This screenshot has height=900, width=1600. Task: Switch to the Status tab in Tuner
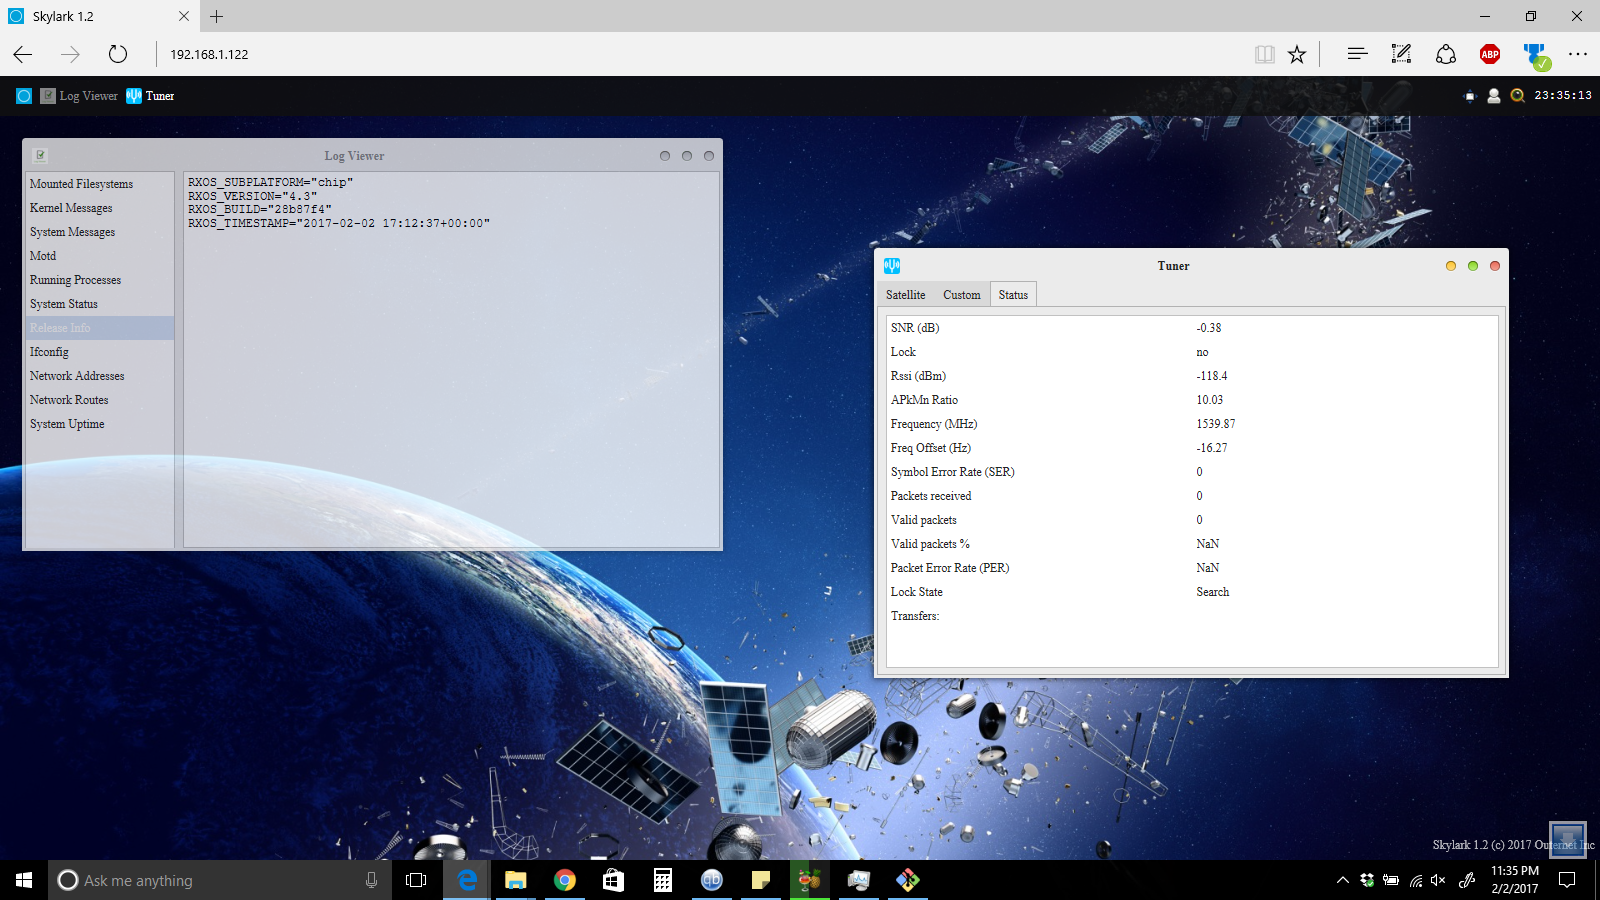[x=1013, y=295]
